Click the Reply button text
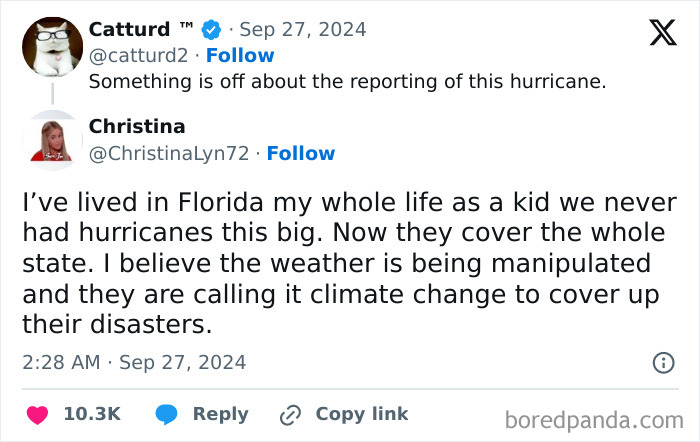This screenshot has width=700, height=442. [x=220, y=414]
